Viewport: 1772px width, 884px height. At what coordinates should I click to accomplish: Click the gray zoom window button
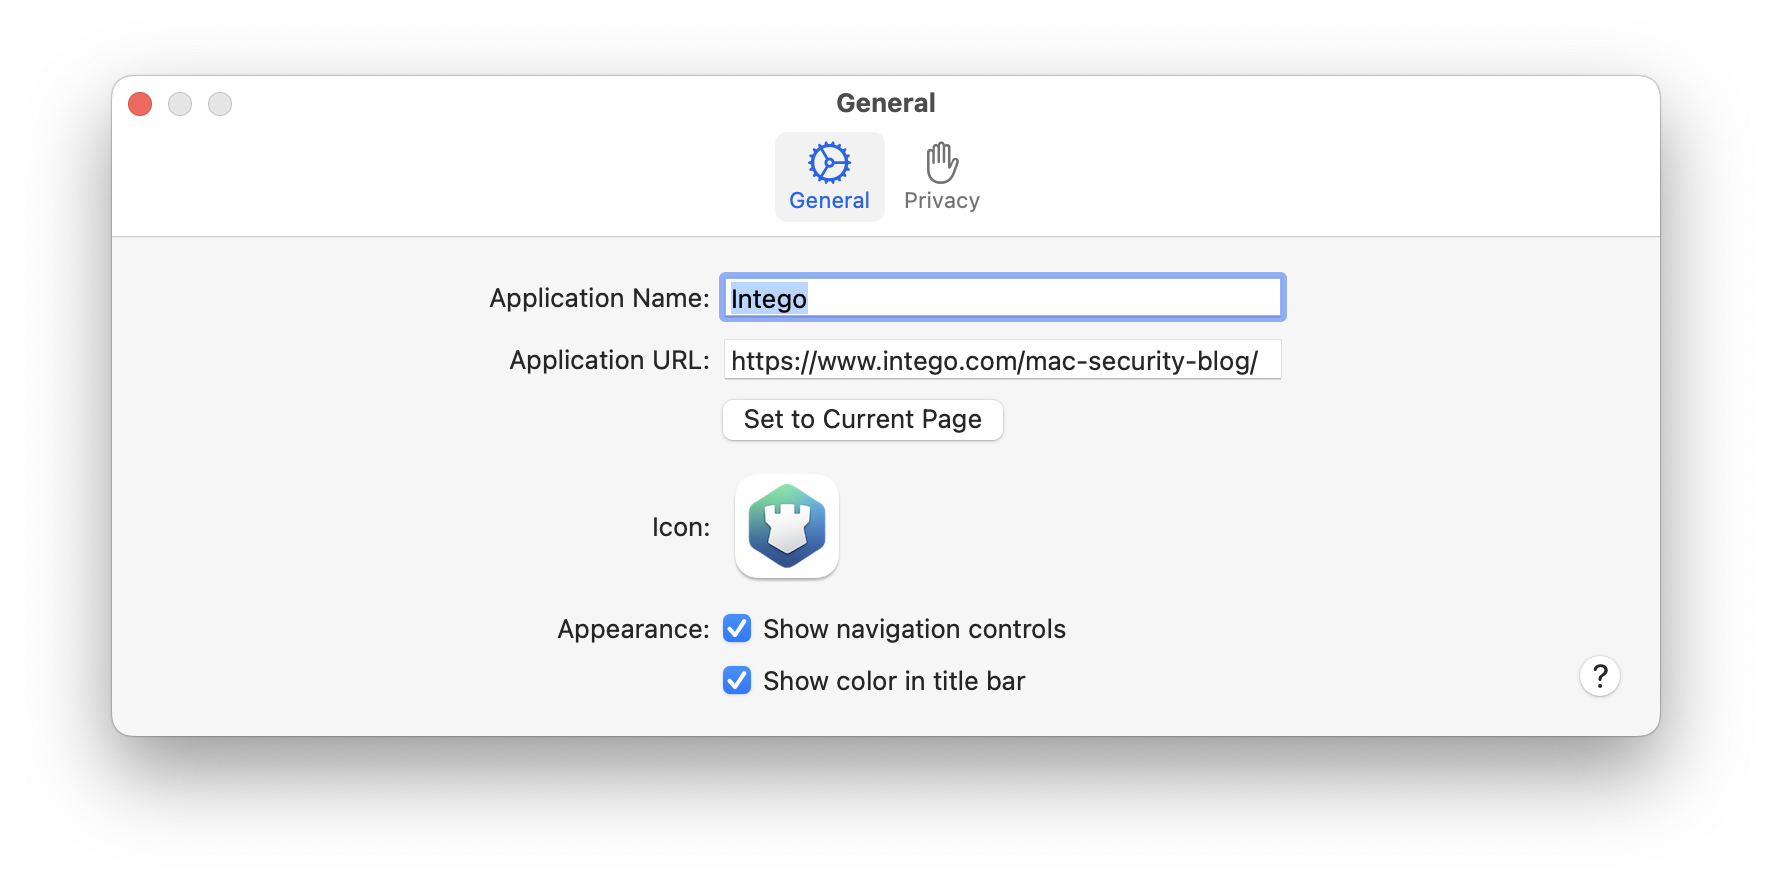point(220,104)
